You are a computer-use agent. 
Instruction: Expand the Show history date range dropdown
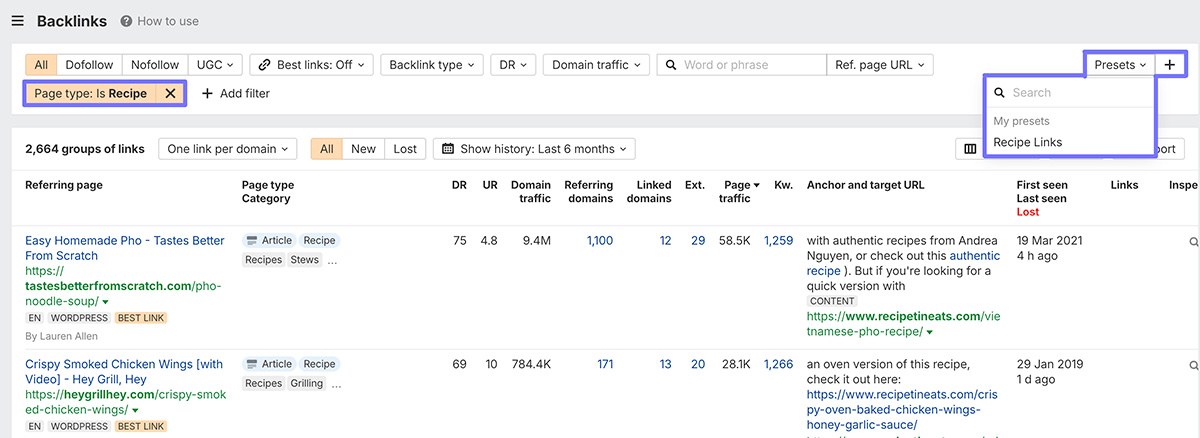tap(534, 149)
